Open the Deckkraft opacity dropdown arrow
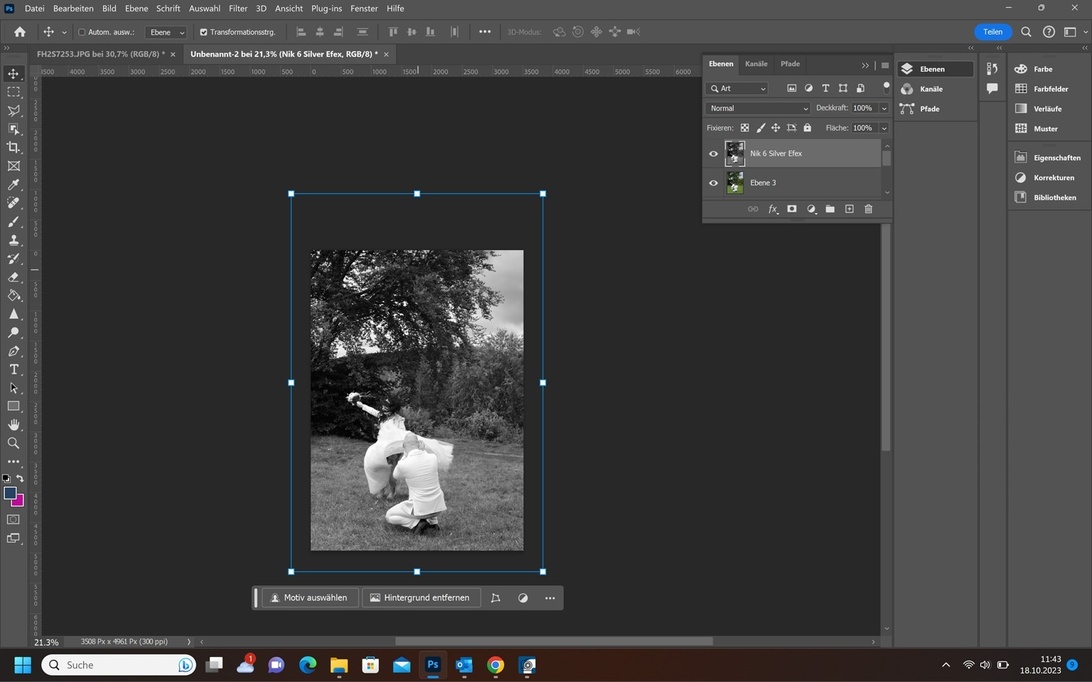1092x682 pixels. click(x=884, y=108)
